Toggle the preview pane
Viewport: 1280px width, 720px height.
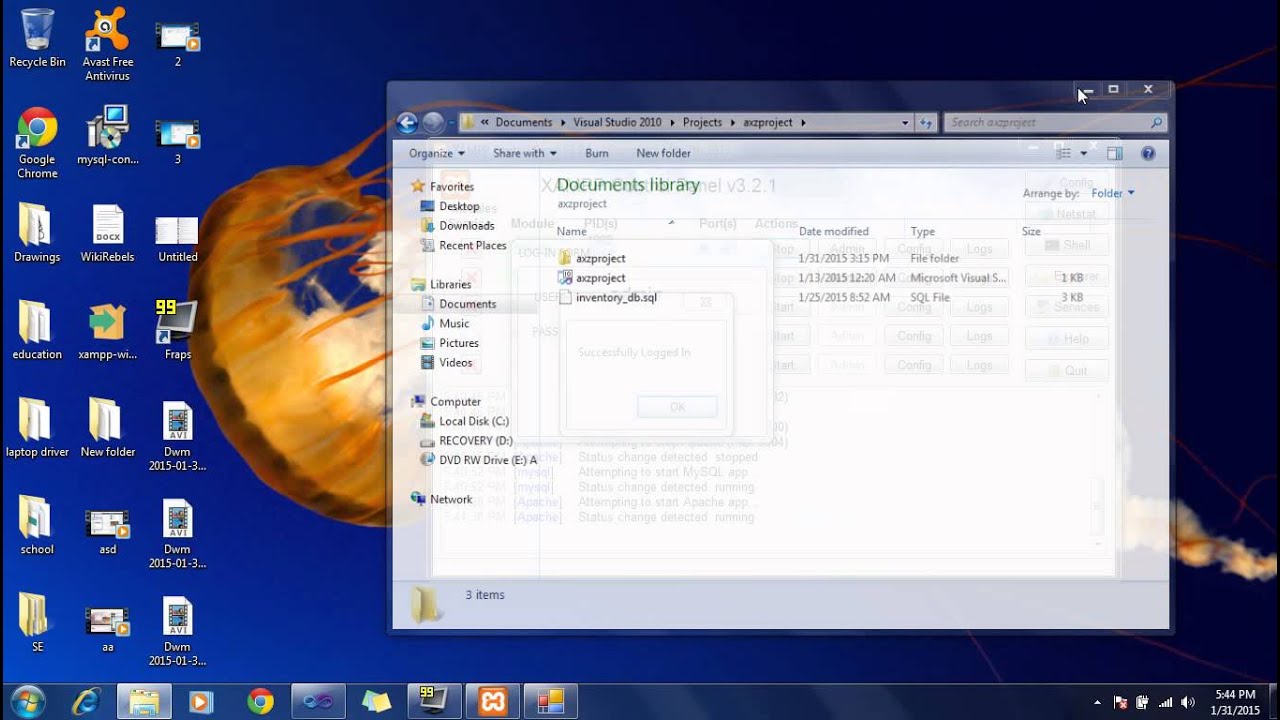pyautogui.click(x=1115, y=153)
